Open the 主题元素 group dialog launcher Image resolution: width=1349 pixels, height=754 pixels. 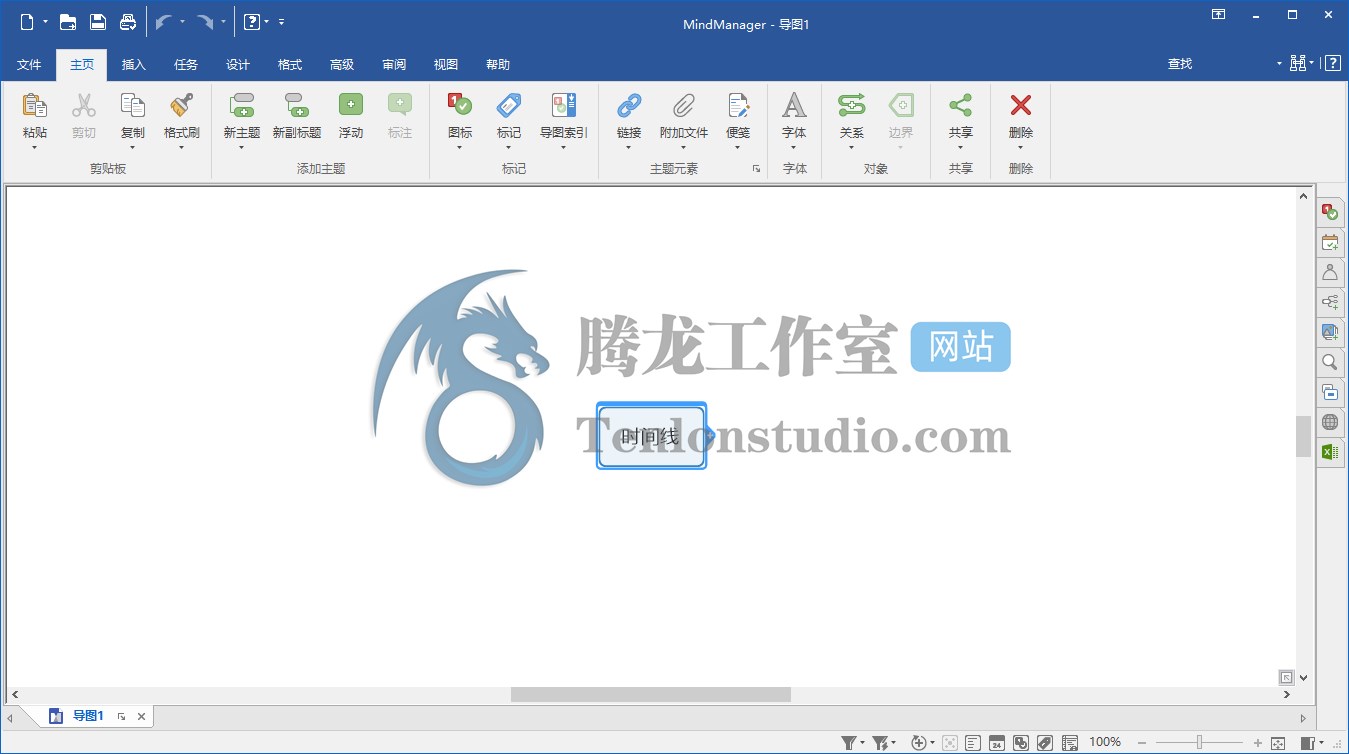tap(756, 169)
